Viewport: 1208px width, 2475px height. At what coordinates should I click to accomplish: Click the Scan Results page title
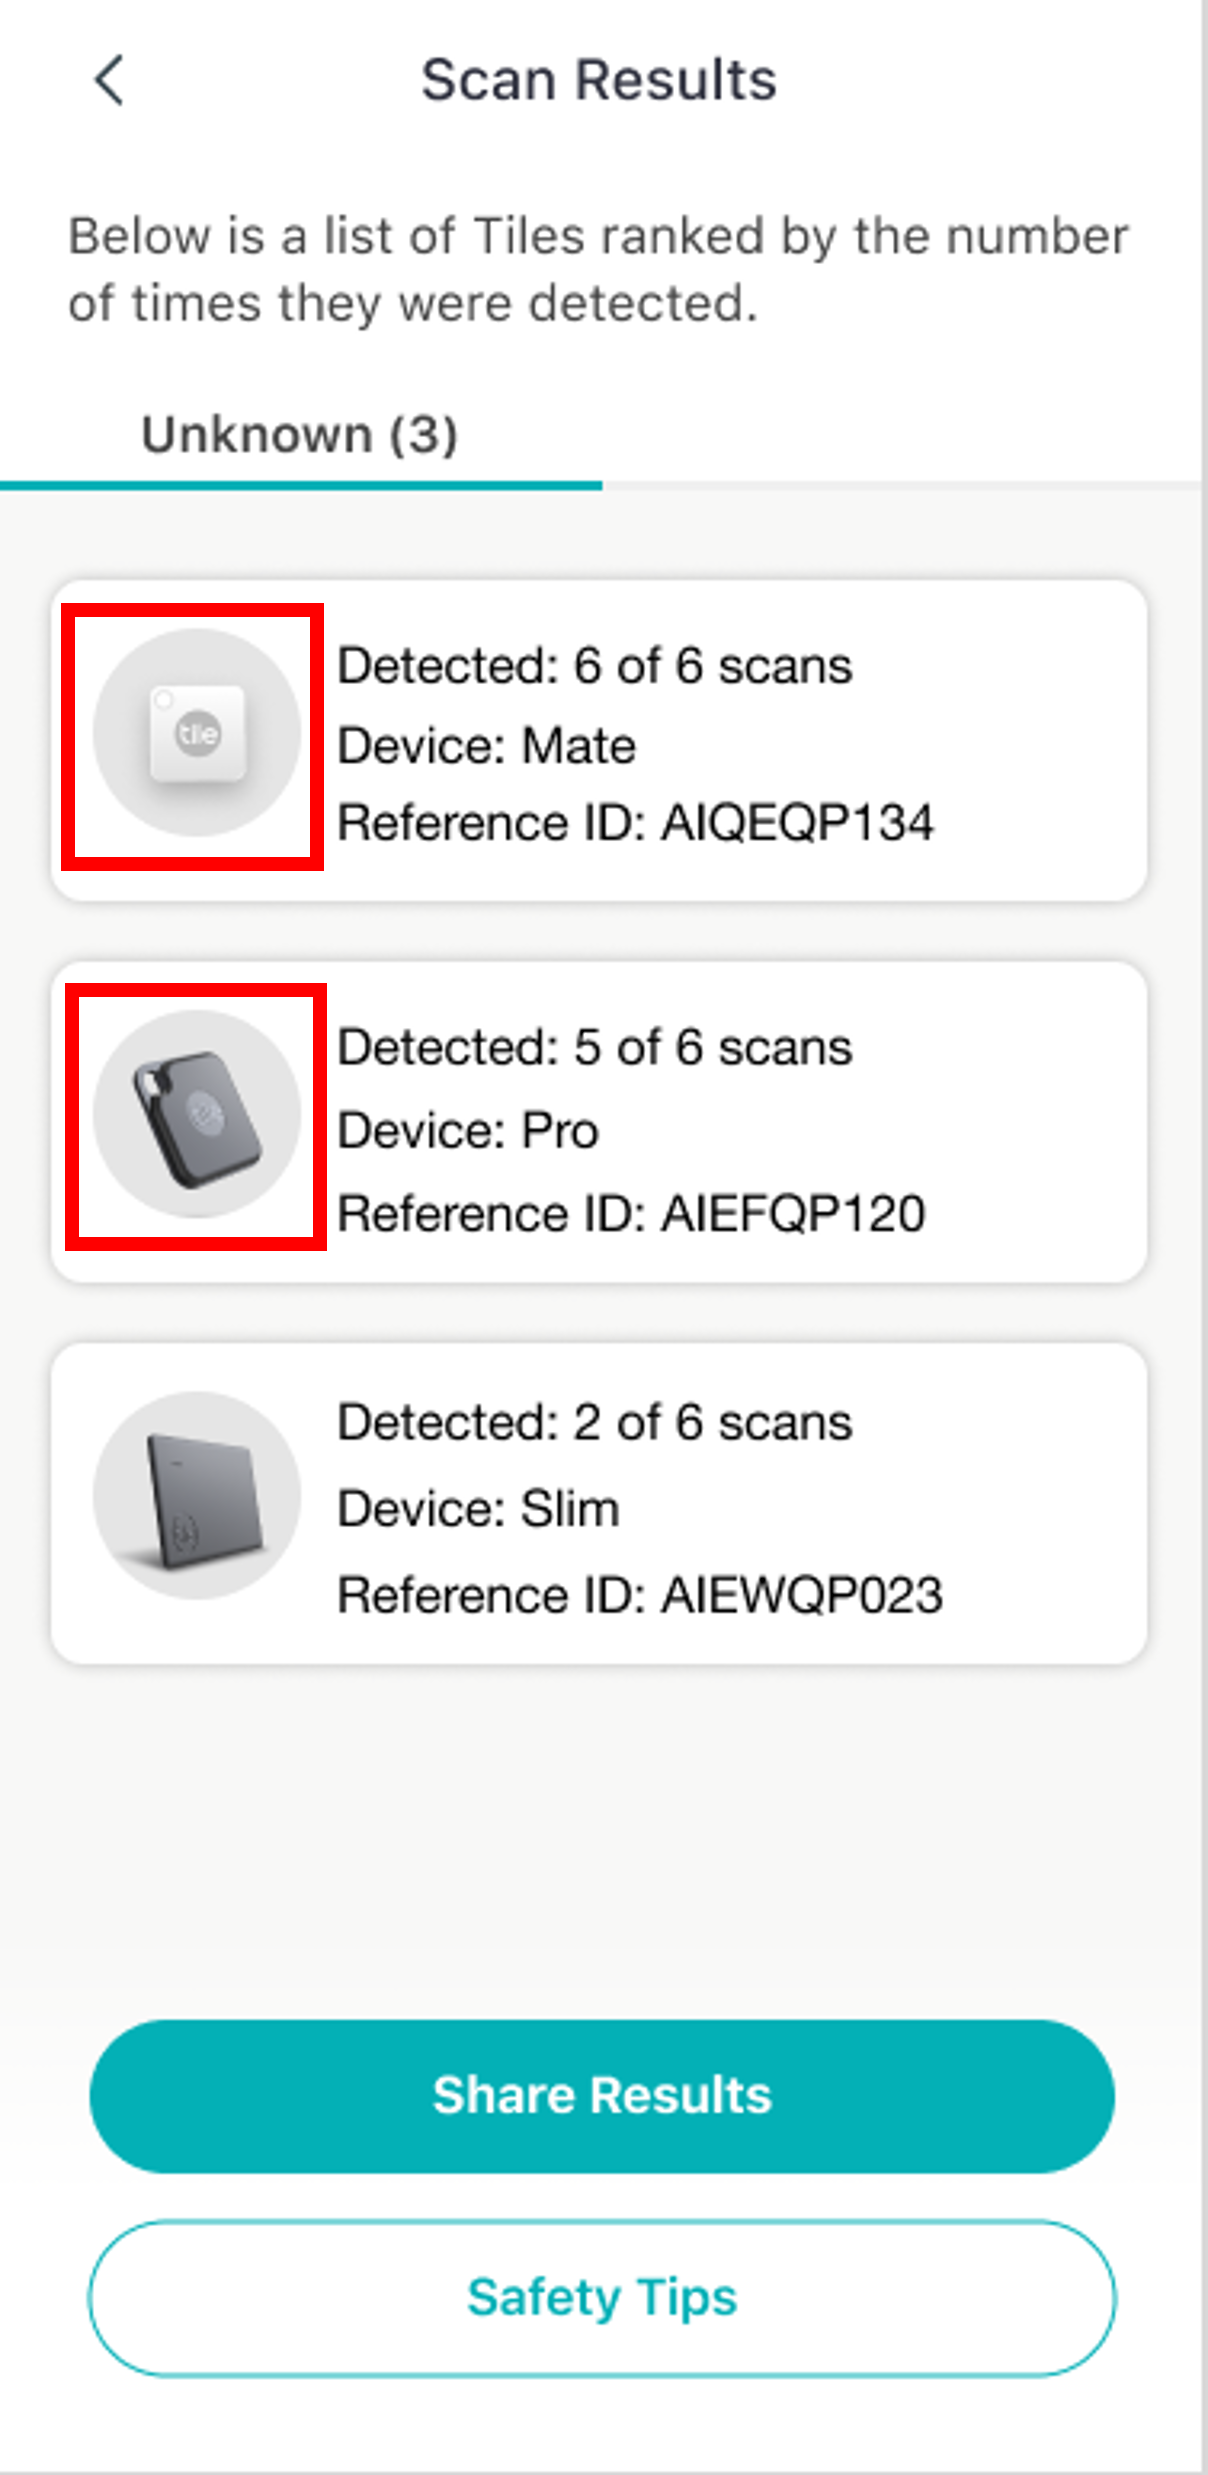598,80
